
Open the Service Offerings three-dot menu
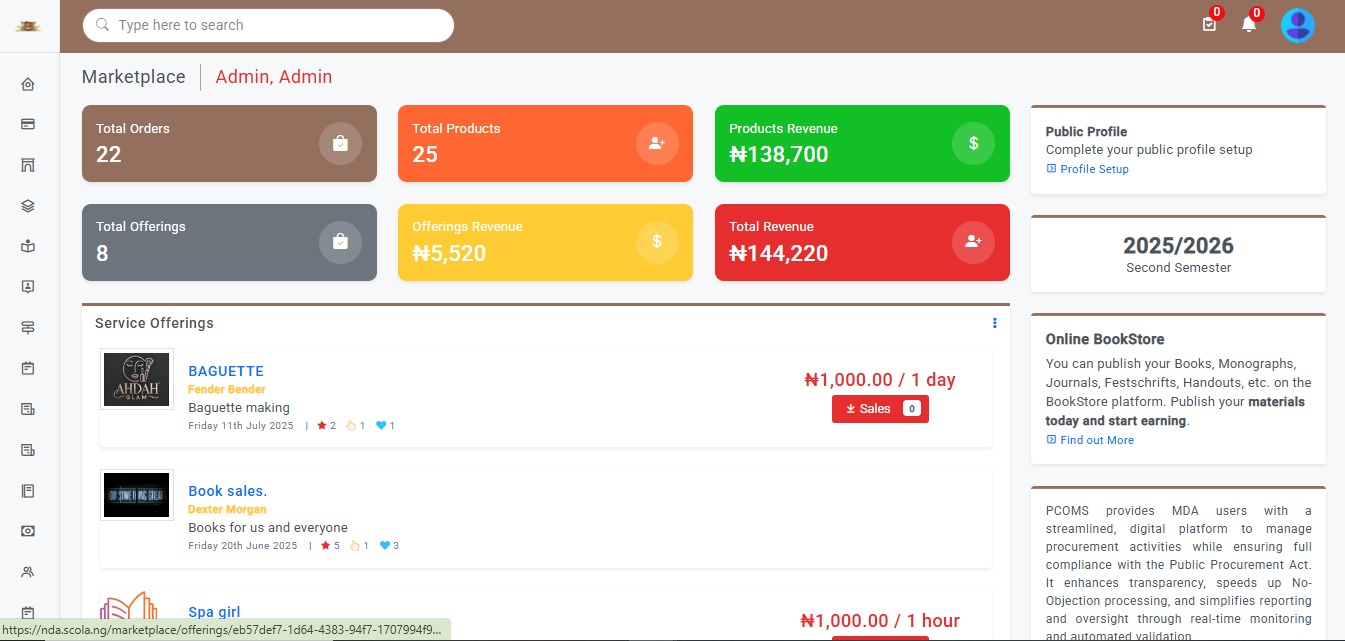[x=994, y=323]
